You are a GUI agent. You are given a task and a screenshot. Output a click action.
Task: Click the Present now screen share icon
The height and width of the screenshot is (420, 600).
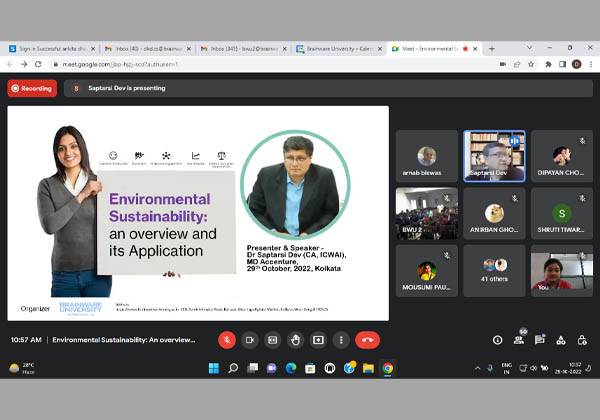[318, 340]
